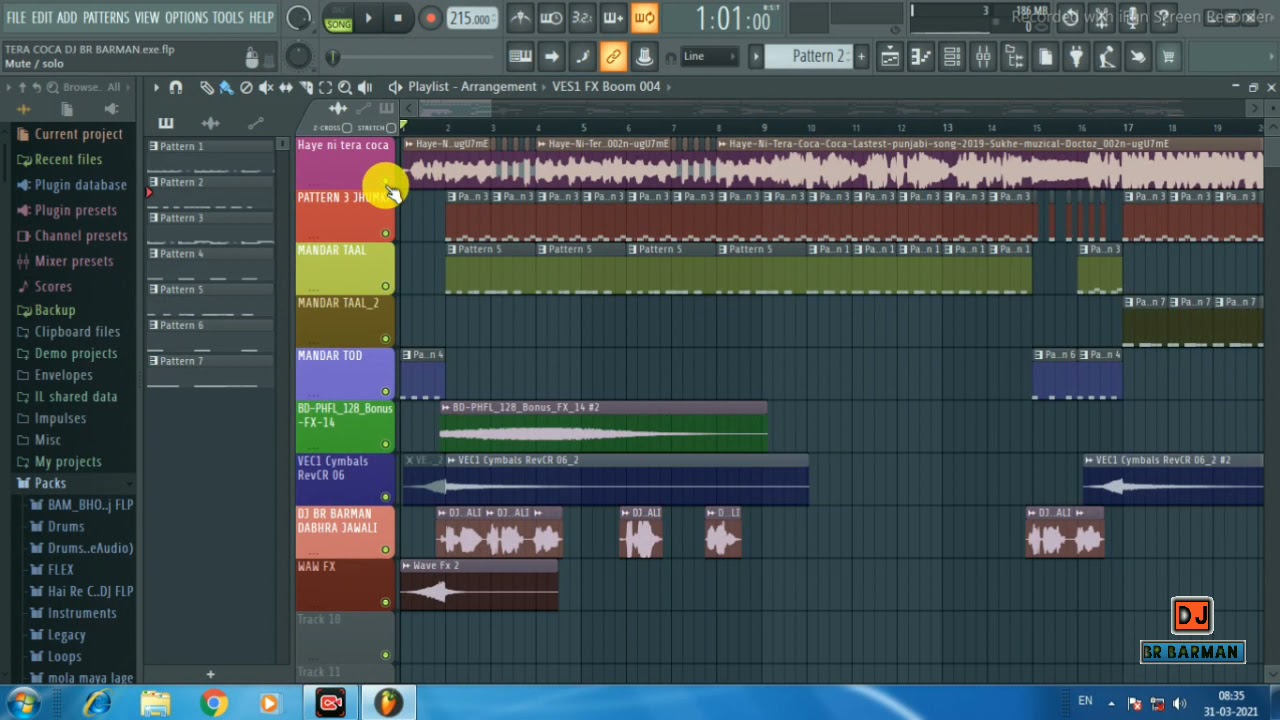
Task: Adjust the master volume knob
Action: (x=298, y=18)
